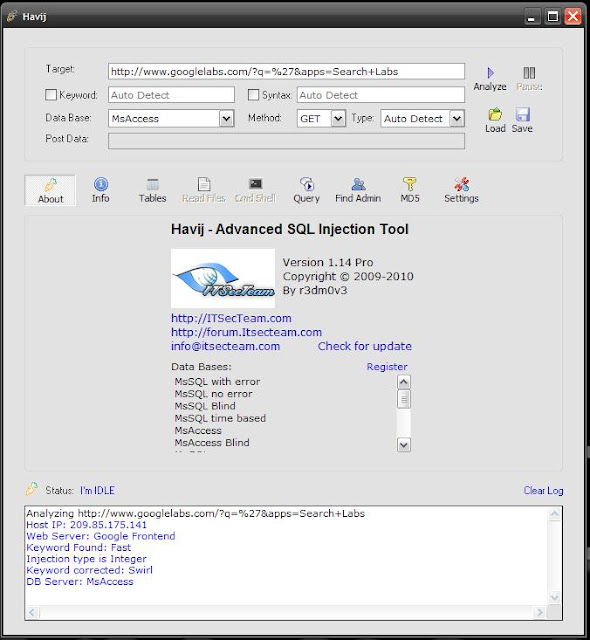The width and height of the screenshot is (590, 640).
Task: Click the Clear Log link
Action: [543, 490]
